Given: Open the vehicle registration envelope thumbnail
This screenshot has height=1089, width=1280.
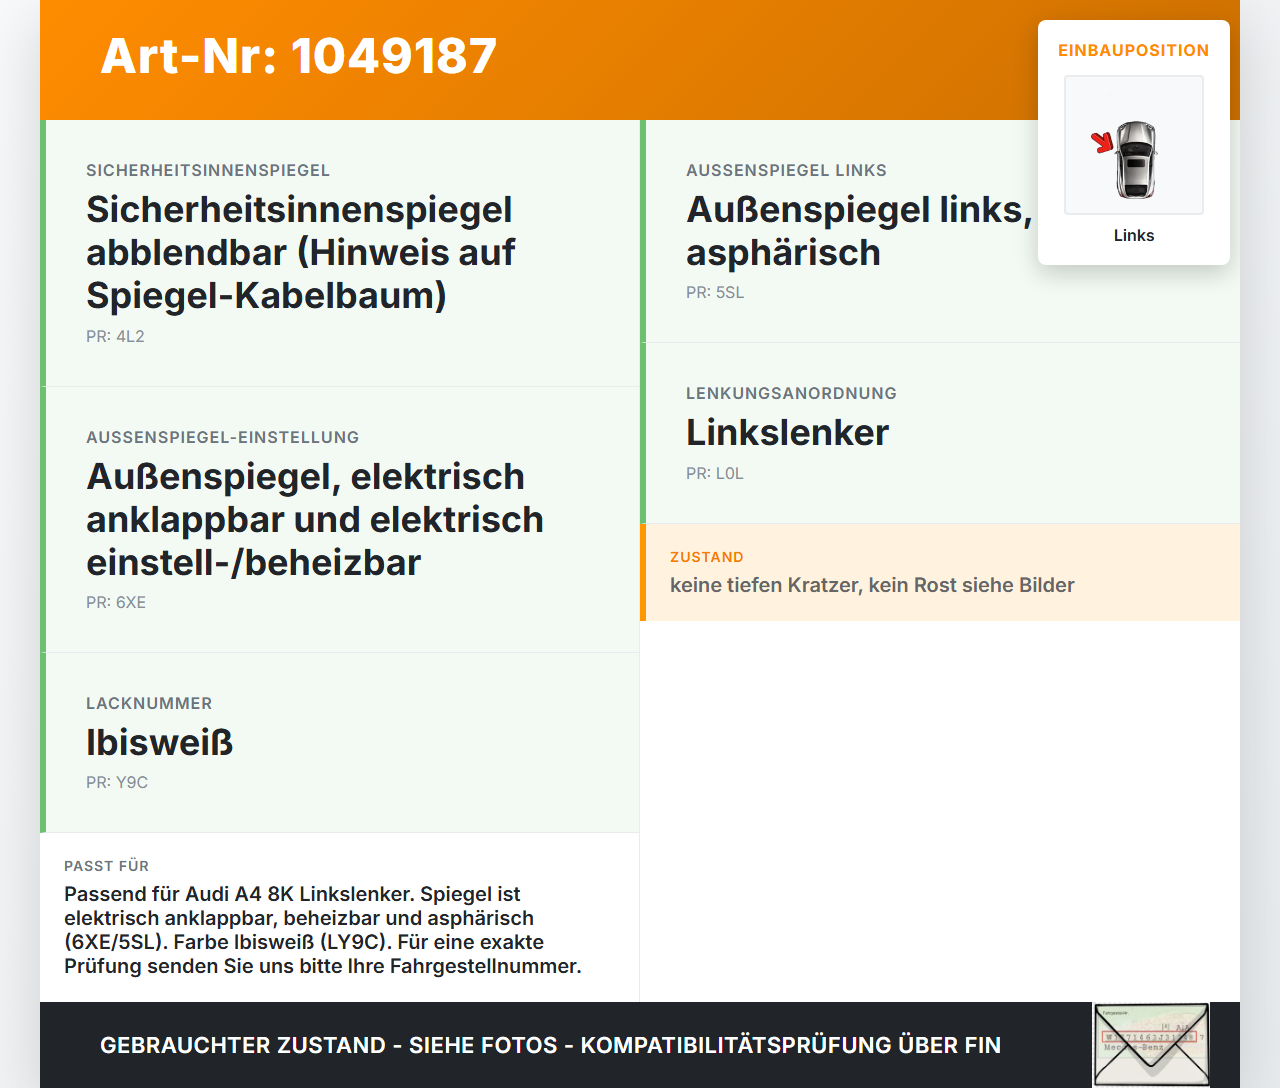Looking at the screenshot, I should [x=1151, y=1045].
